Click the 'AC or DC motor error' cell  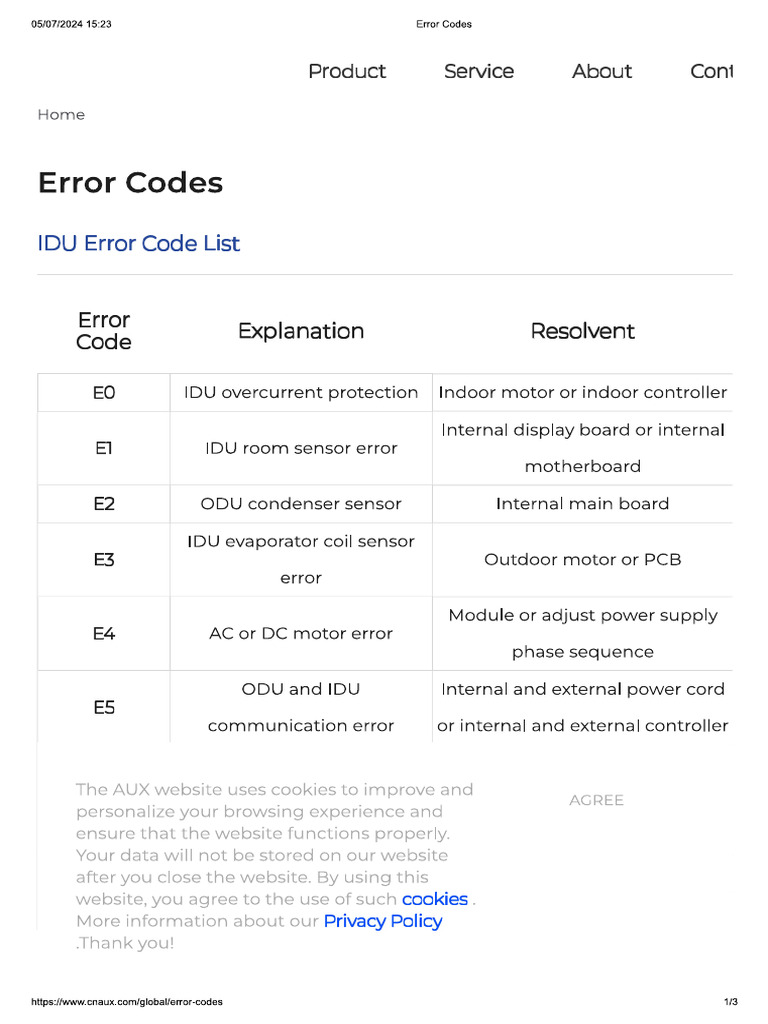[x=301, y=634]
